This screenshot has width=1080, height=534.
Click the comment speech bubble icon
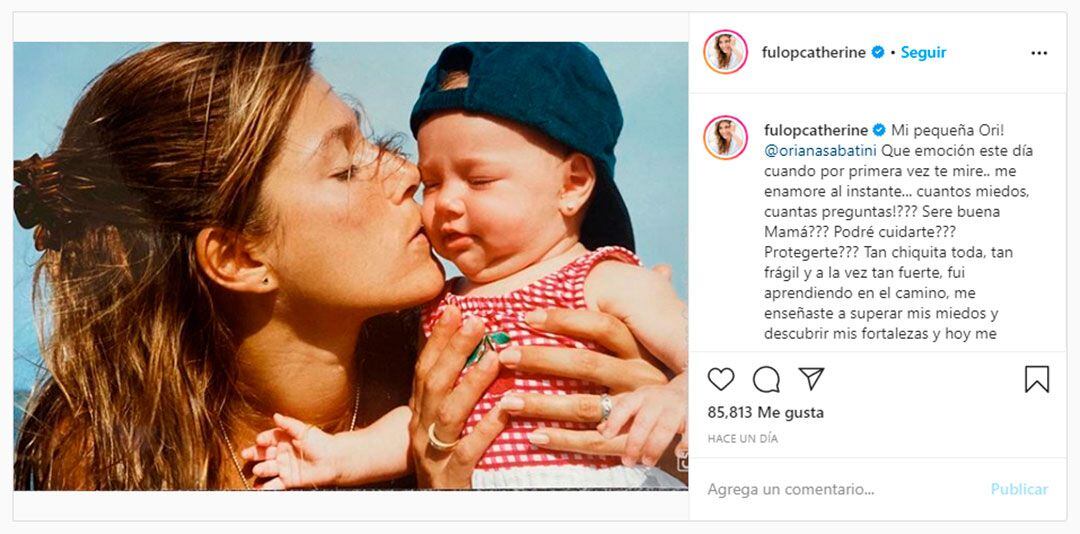click(766, 379)
